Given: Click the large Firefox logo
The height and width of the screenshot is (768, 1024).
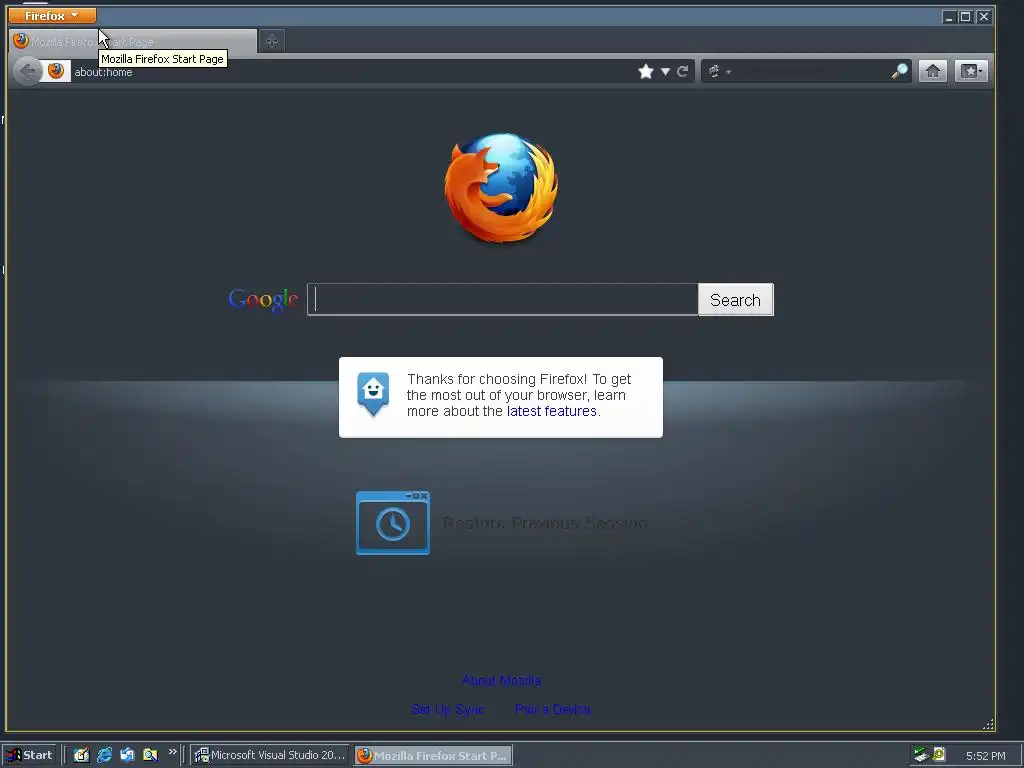Looking at the screenshot, I should point(502,188).
